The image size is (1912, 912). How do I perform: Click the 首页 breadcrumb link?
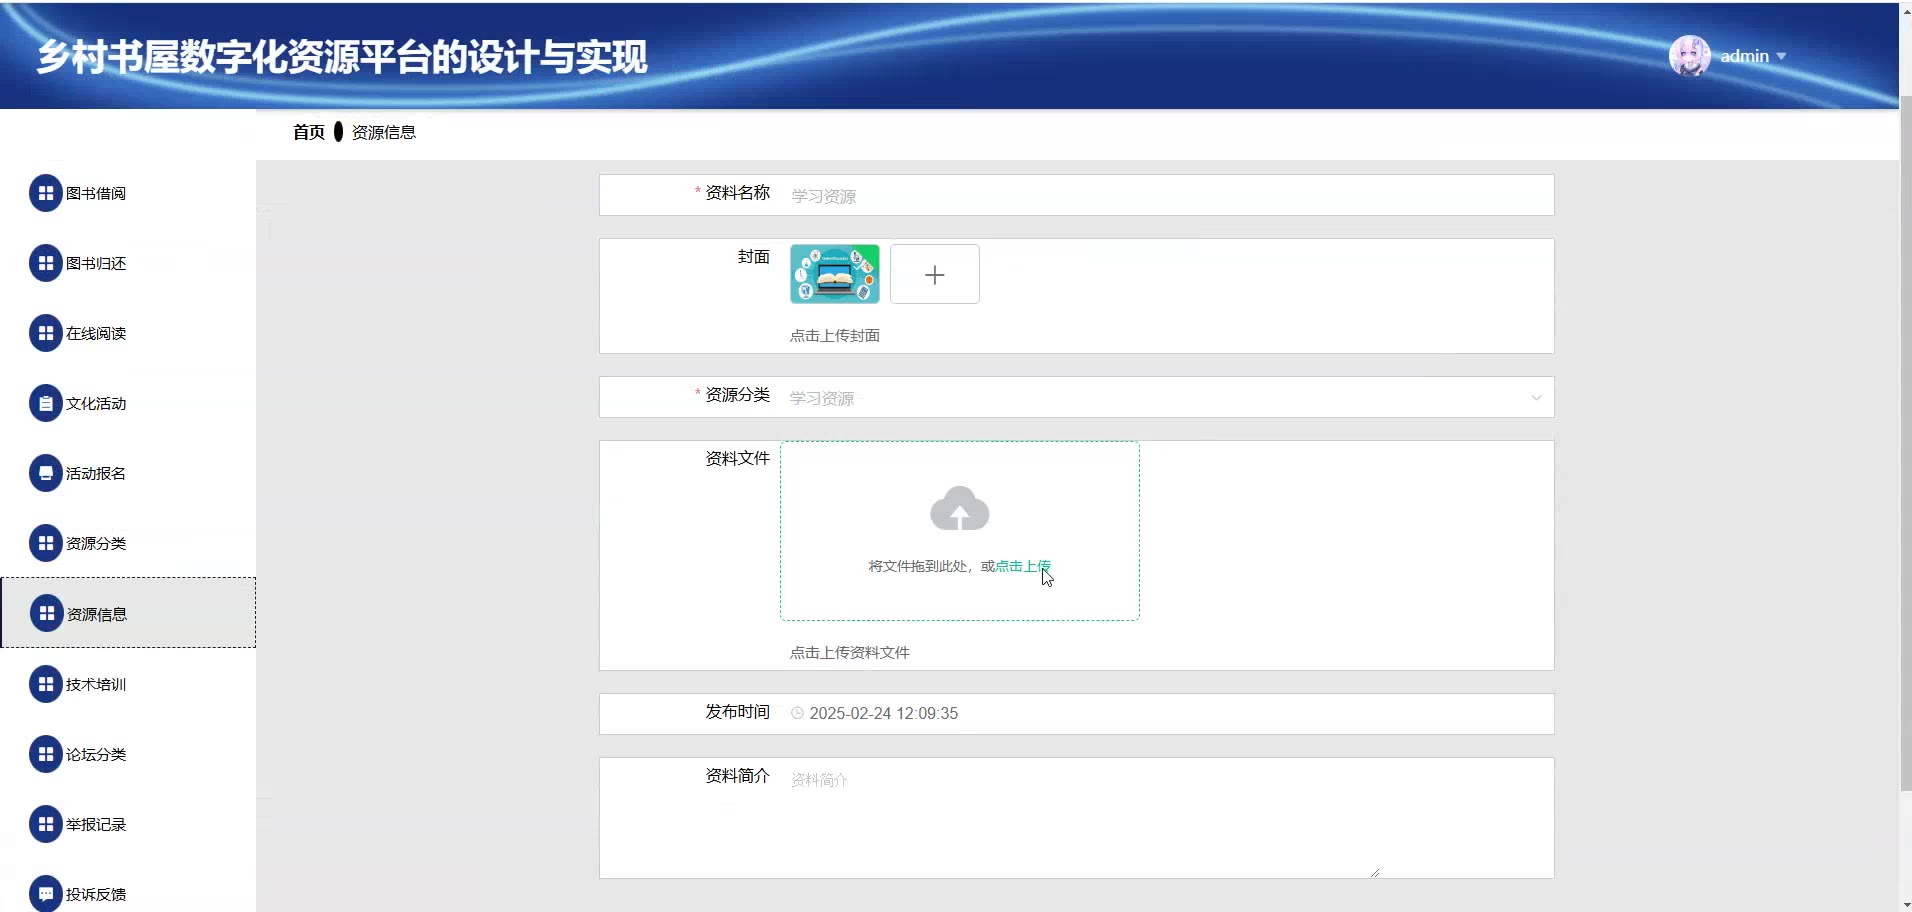308,132
